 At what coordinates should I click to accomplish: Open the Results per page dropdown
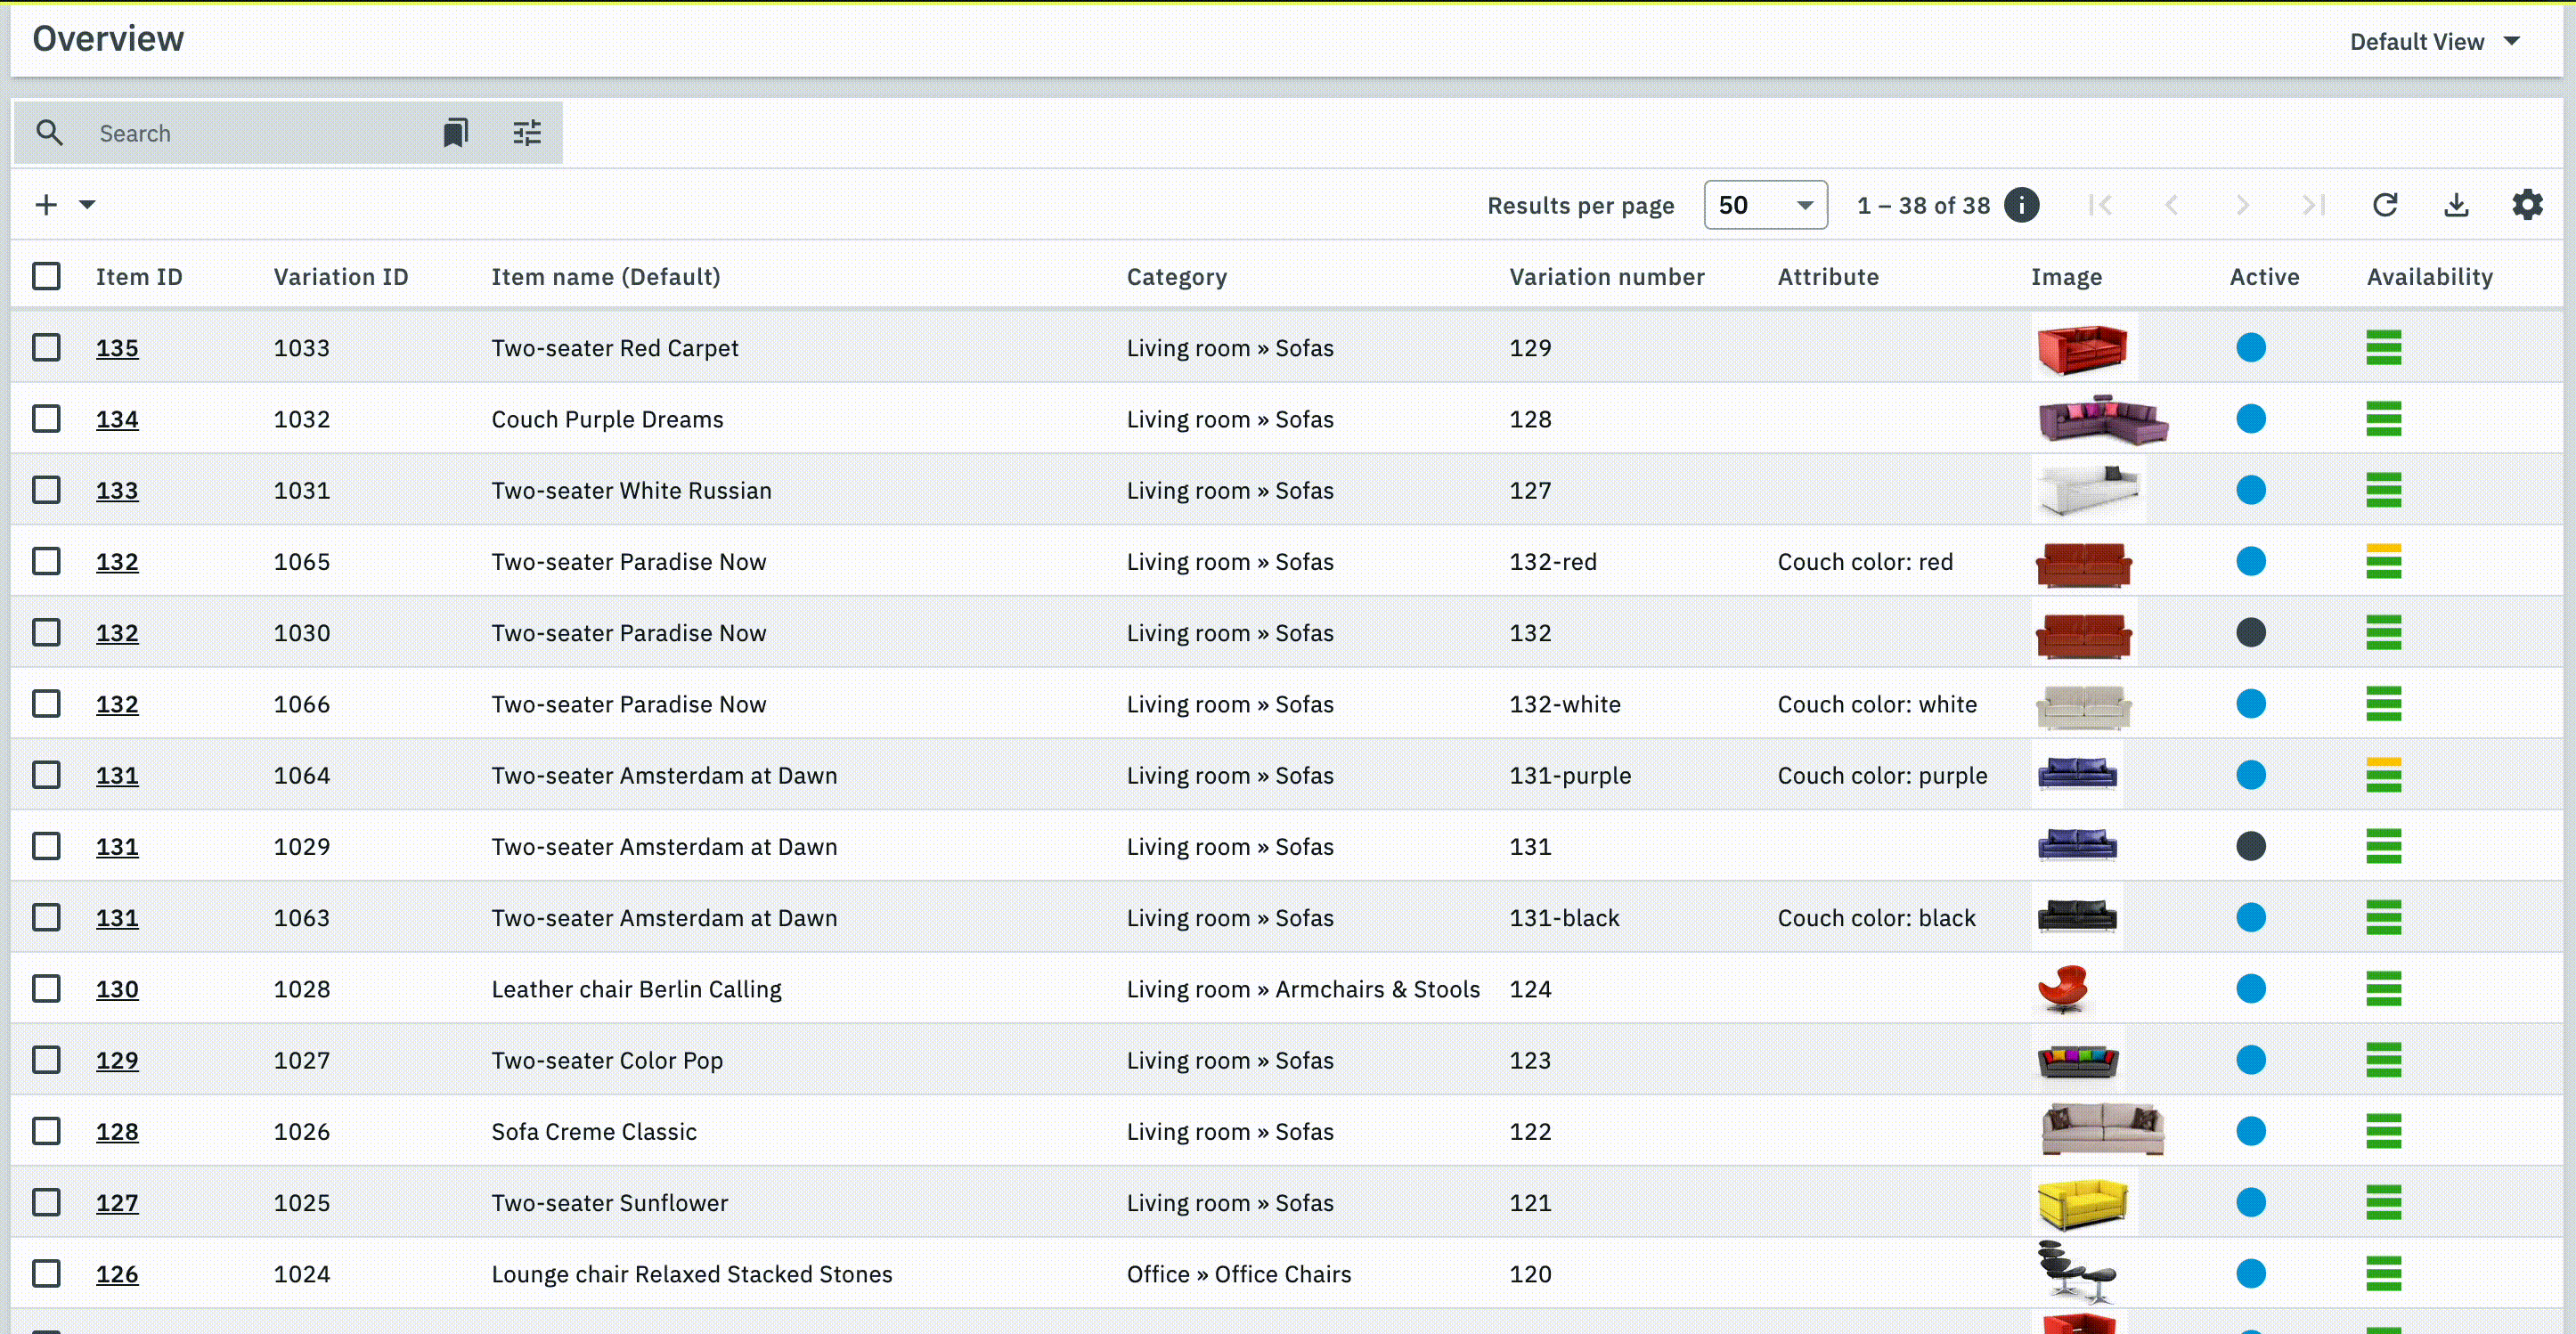[1765, 205]
